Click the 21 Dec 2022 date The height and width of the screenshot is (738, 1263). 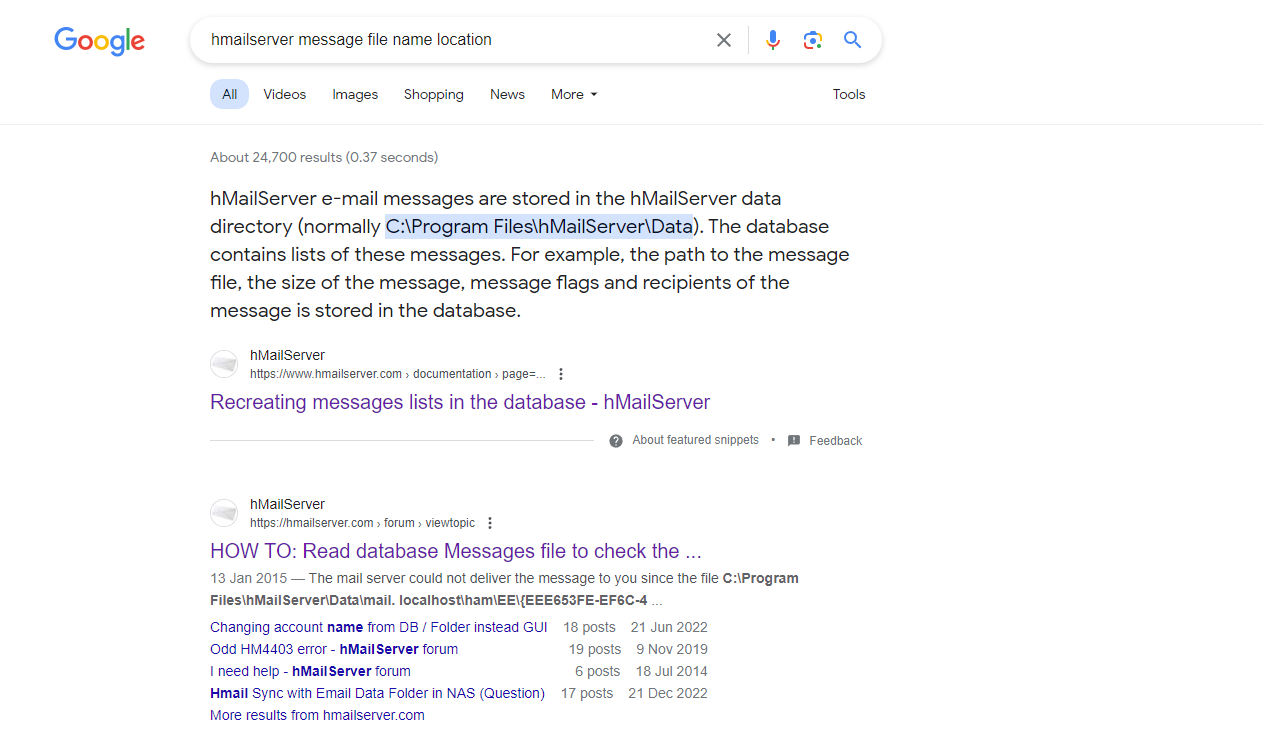coord(668,693)
